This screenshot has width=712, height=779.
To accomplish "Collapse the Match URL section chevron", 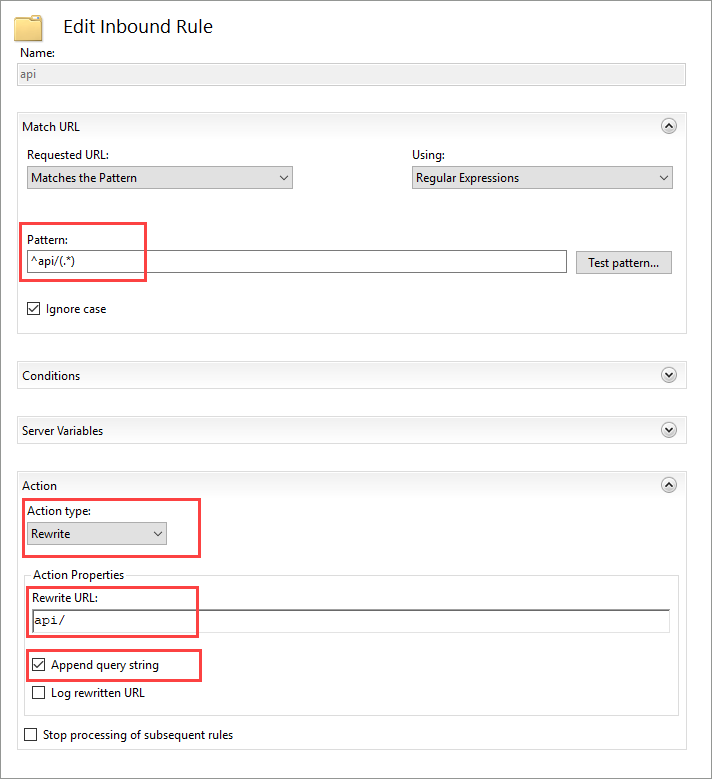I will click(x=668, y=126).
